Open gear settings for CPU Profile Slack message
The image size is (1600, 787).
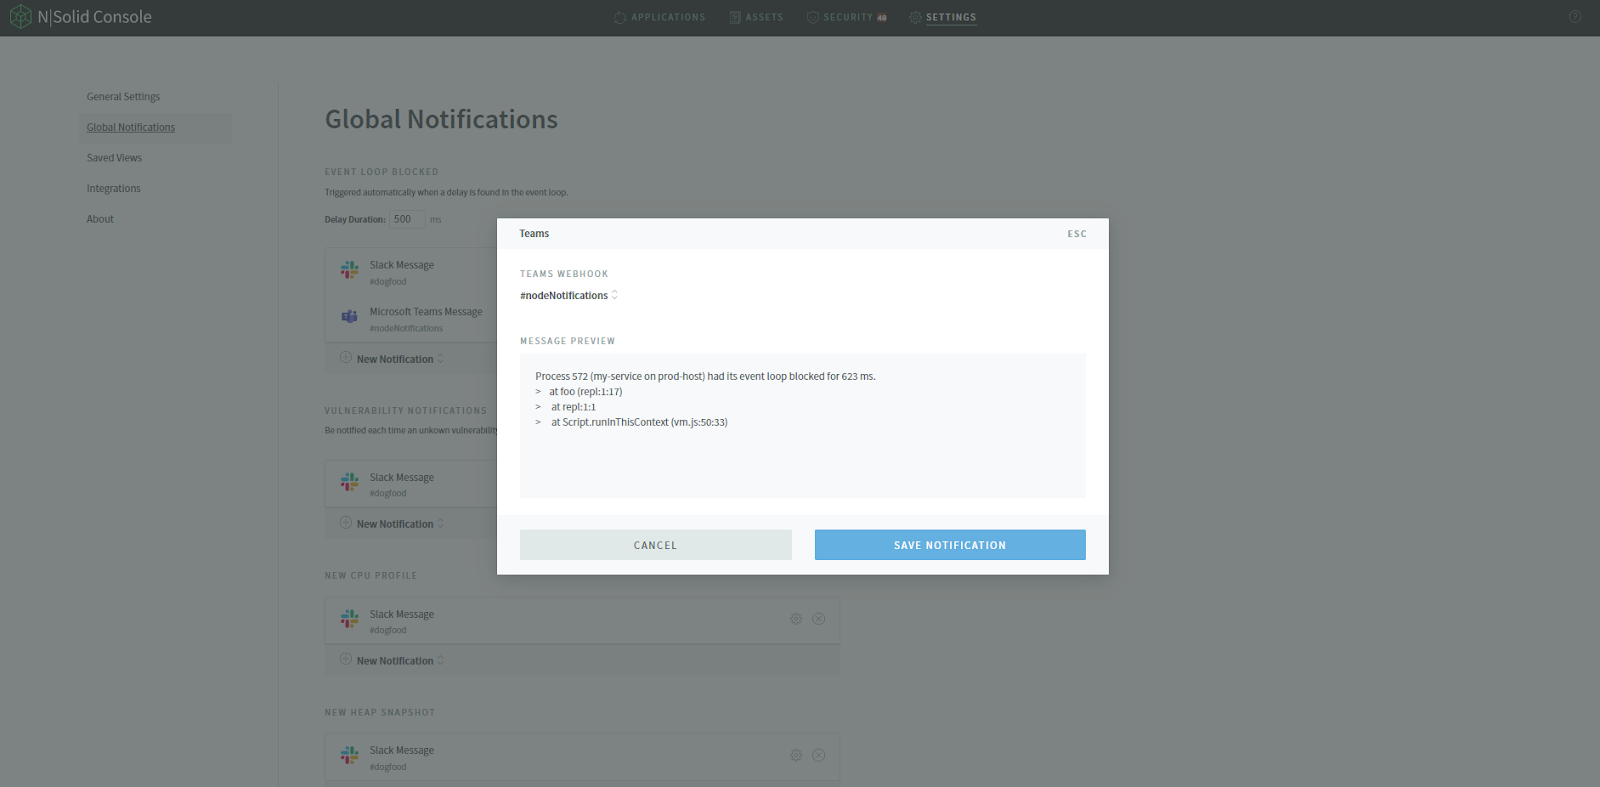click(796, 619)
